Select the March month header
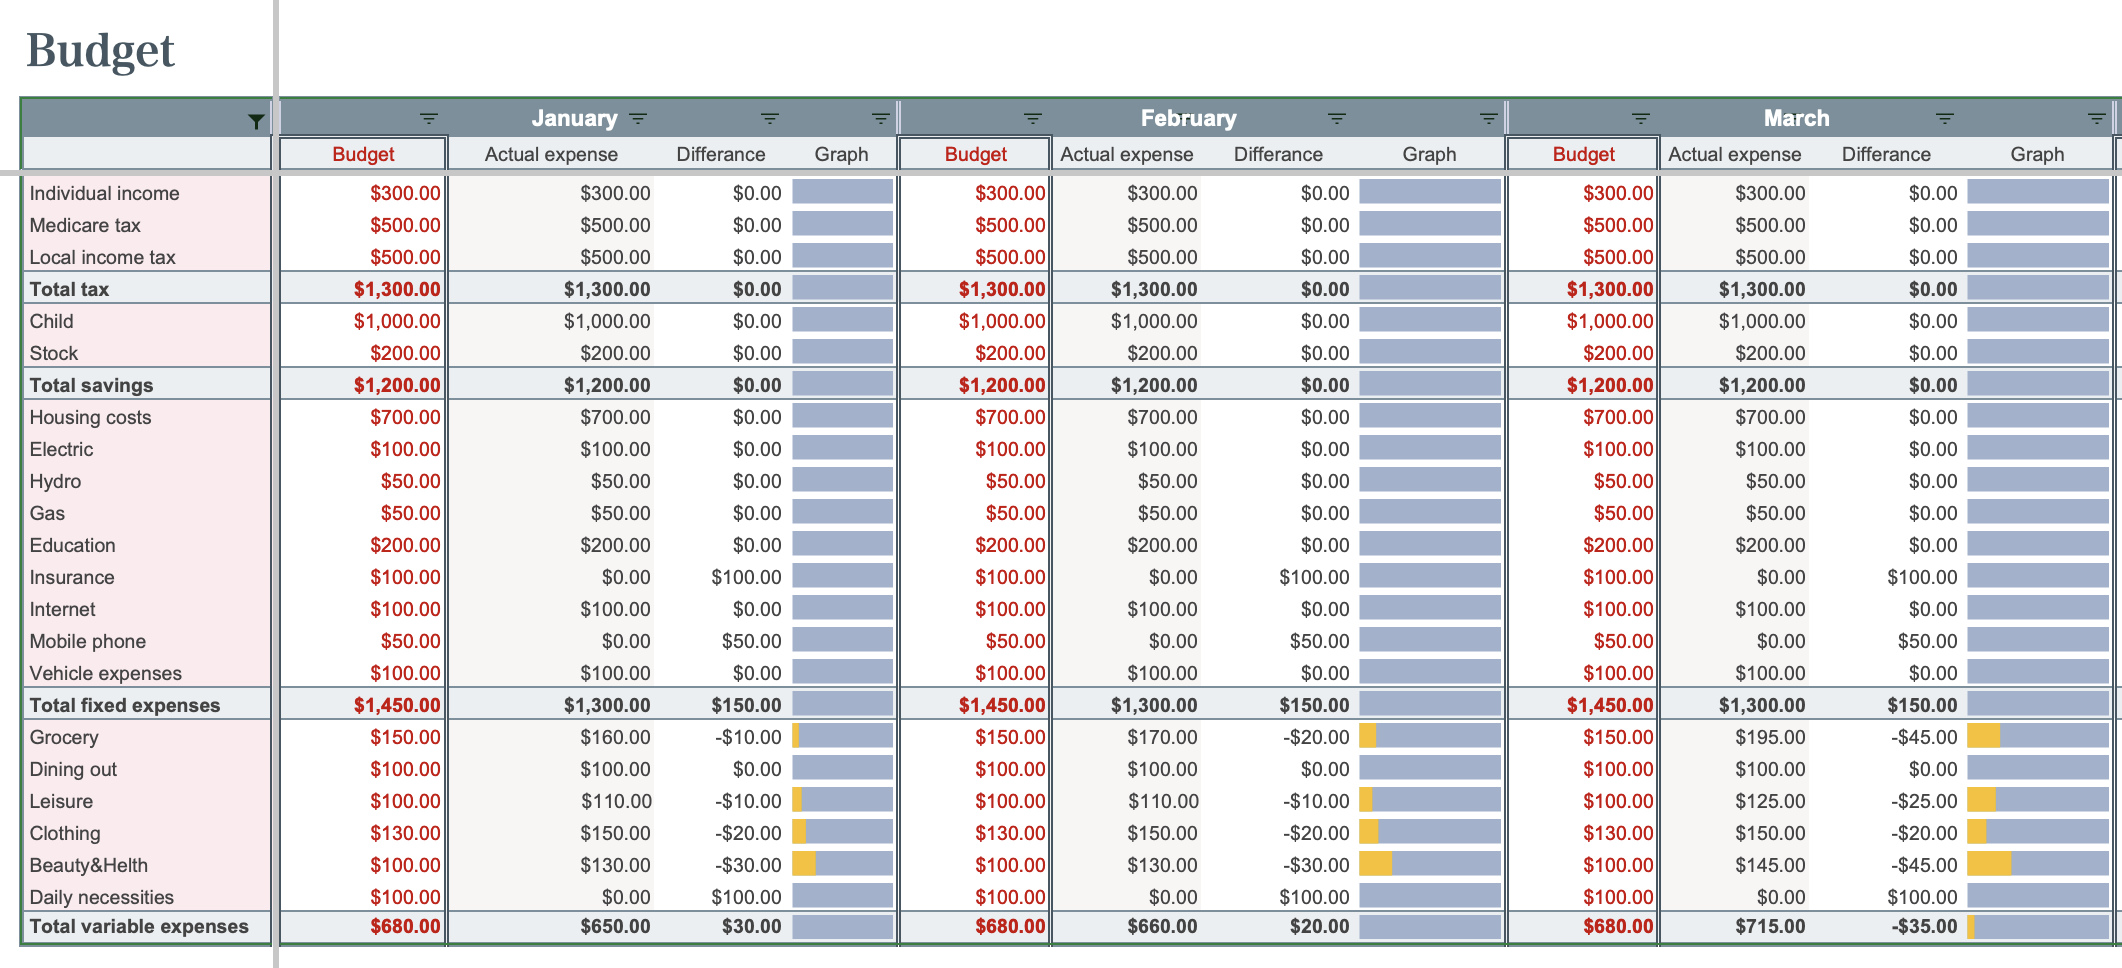 click(x=1795, y=117)
